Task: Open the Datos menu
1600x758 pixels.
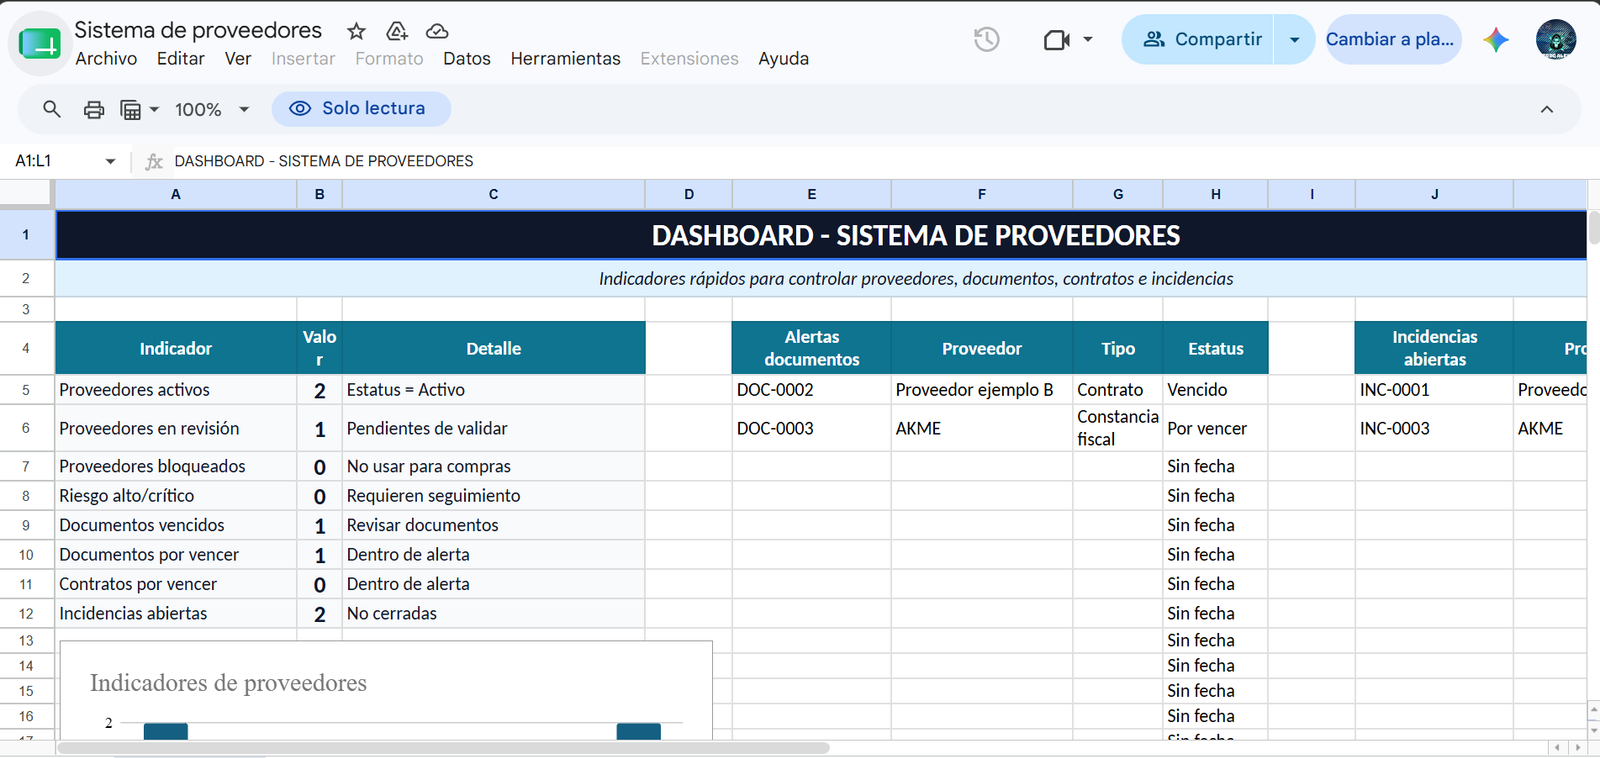Action: tap(467, 59)
